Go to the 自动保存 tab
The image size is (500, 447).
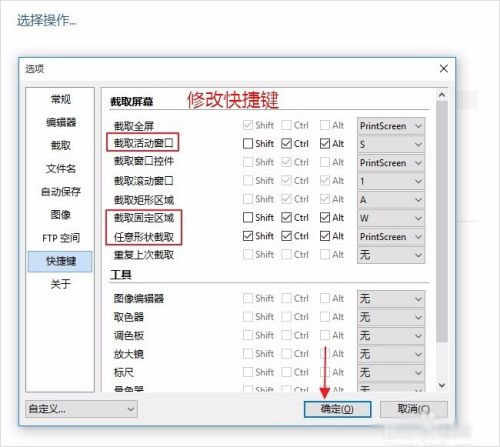[61, 191]
